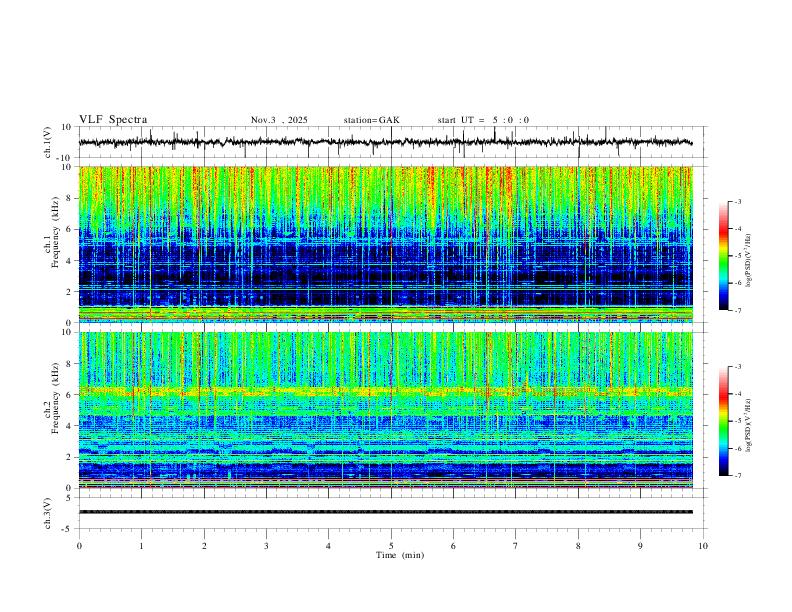Click the "8" kHz tick on ch.1 frequency axis
The image size is (792, 612).
click(69, 198)
